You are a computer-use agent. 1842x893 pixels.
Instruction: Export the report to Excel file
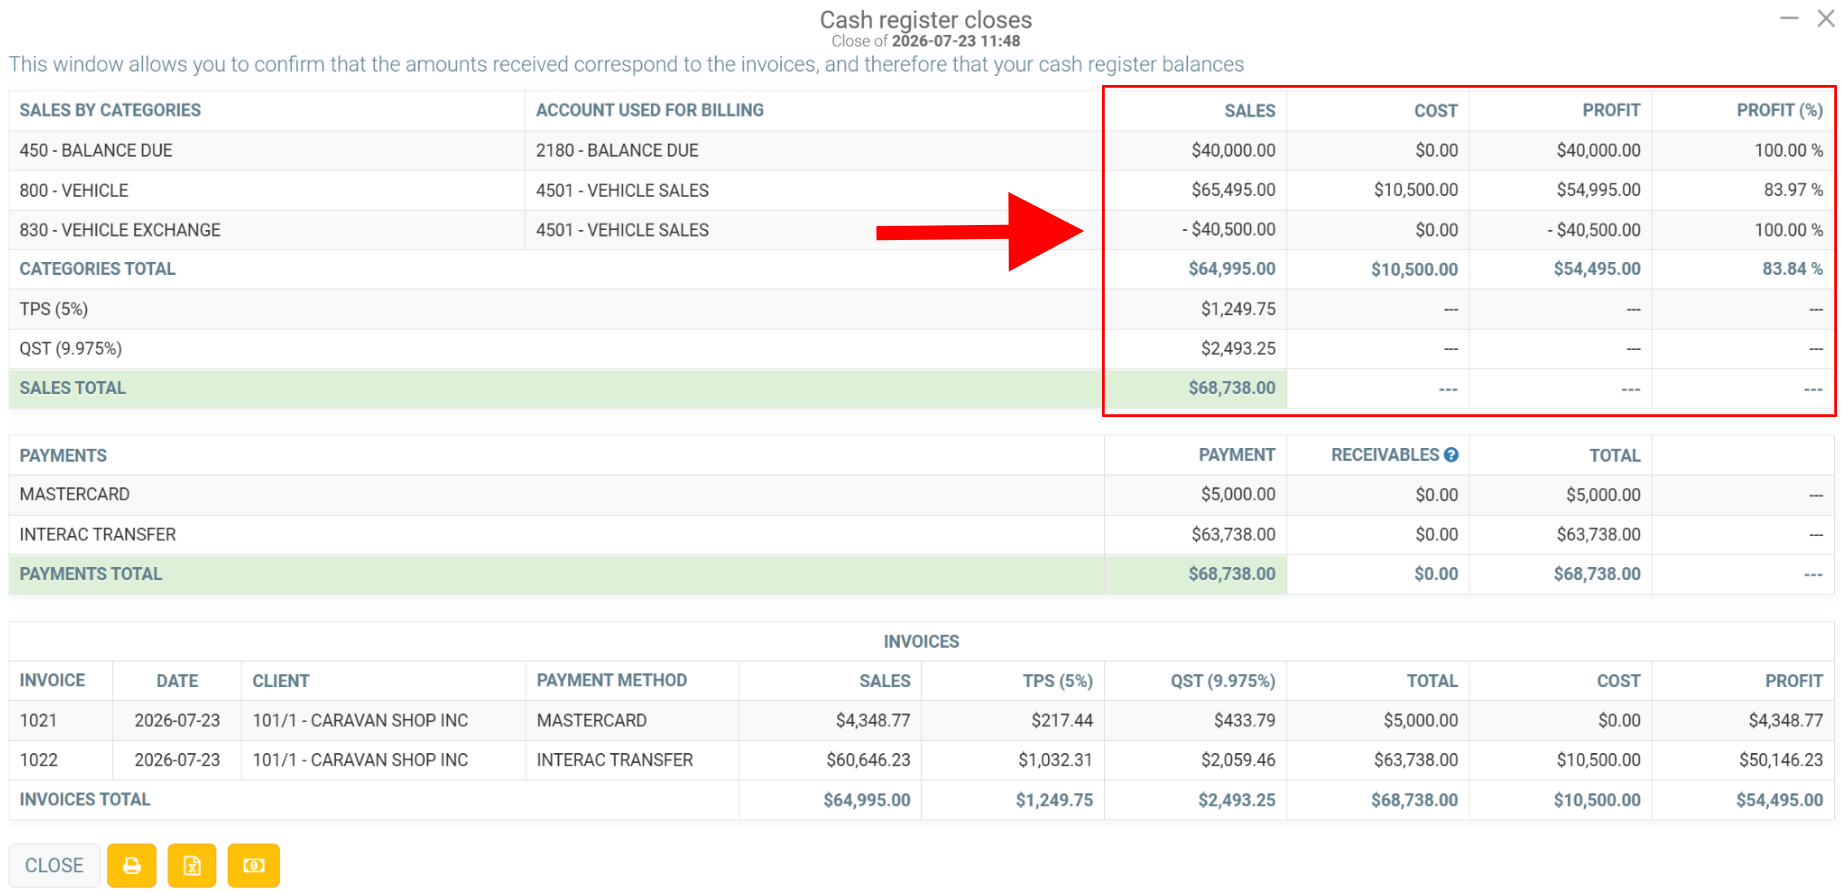(192, 865)
